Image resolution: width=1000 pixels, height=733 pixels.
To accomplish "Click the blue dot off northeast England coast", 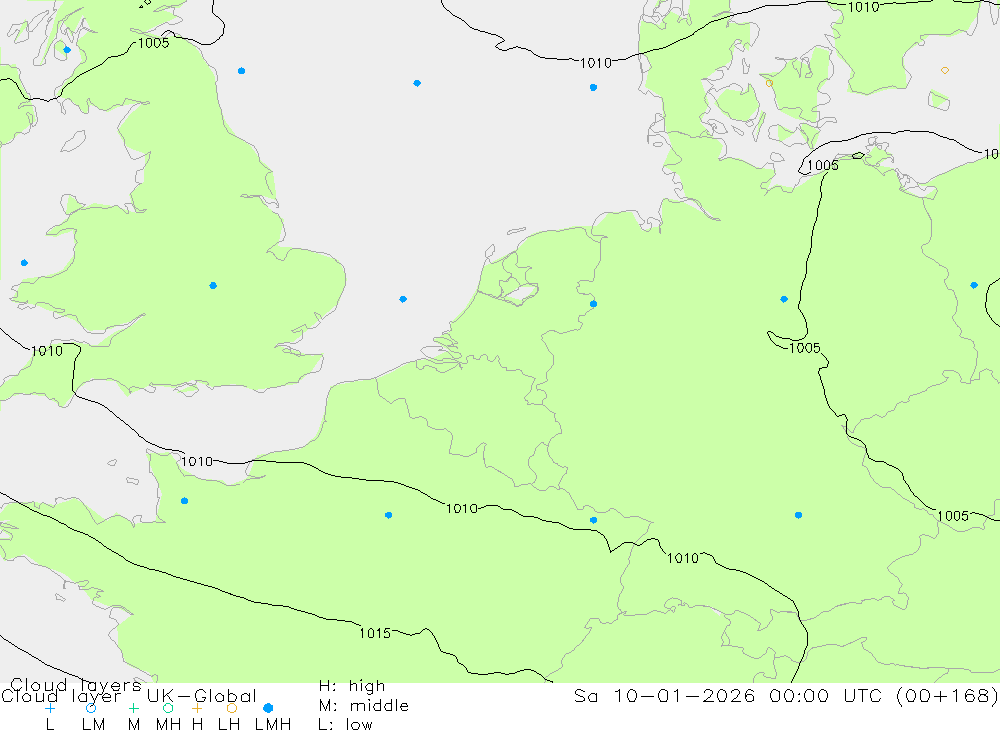I will 241,71.
